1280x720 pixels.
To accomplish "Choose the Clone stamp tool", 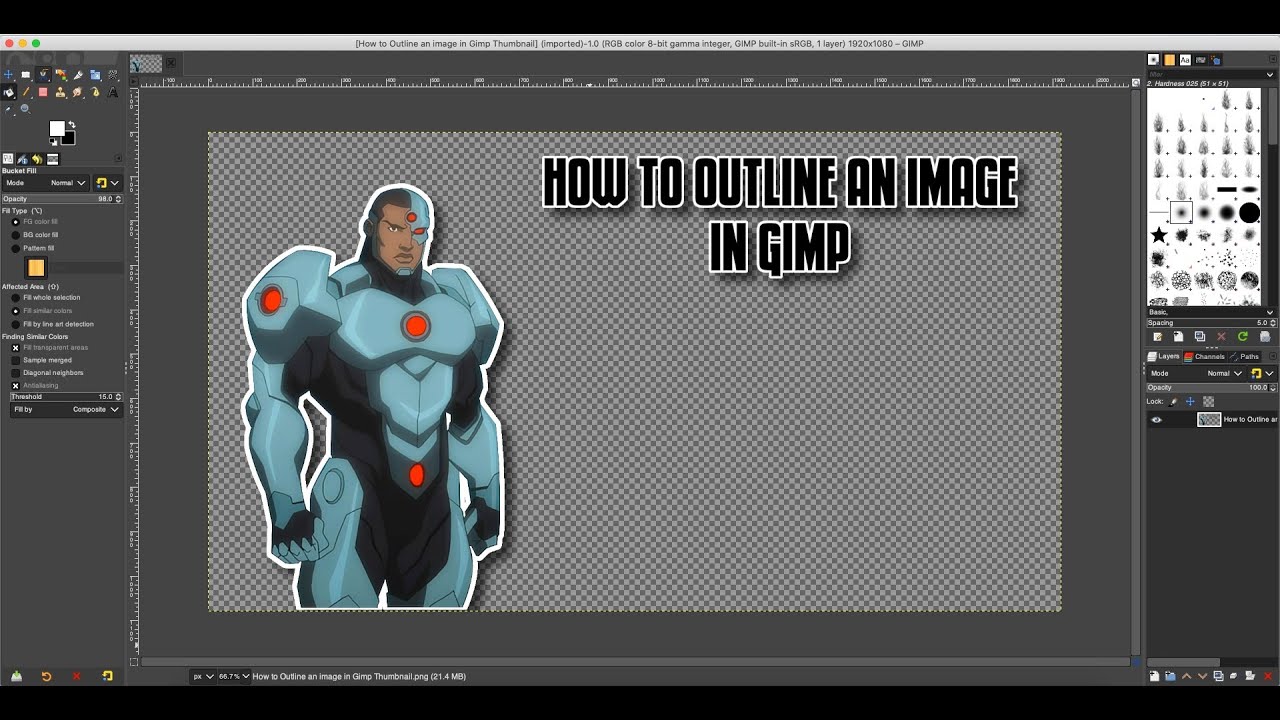I will tap(60, 92).
